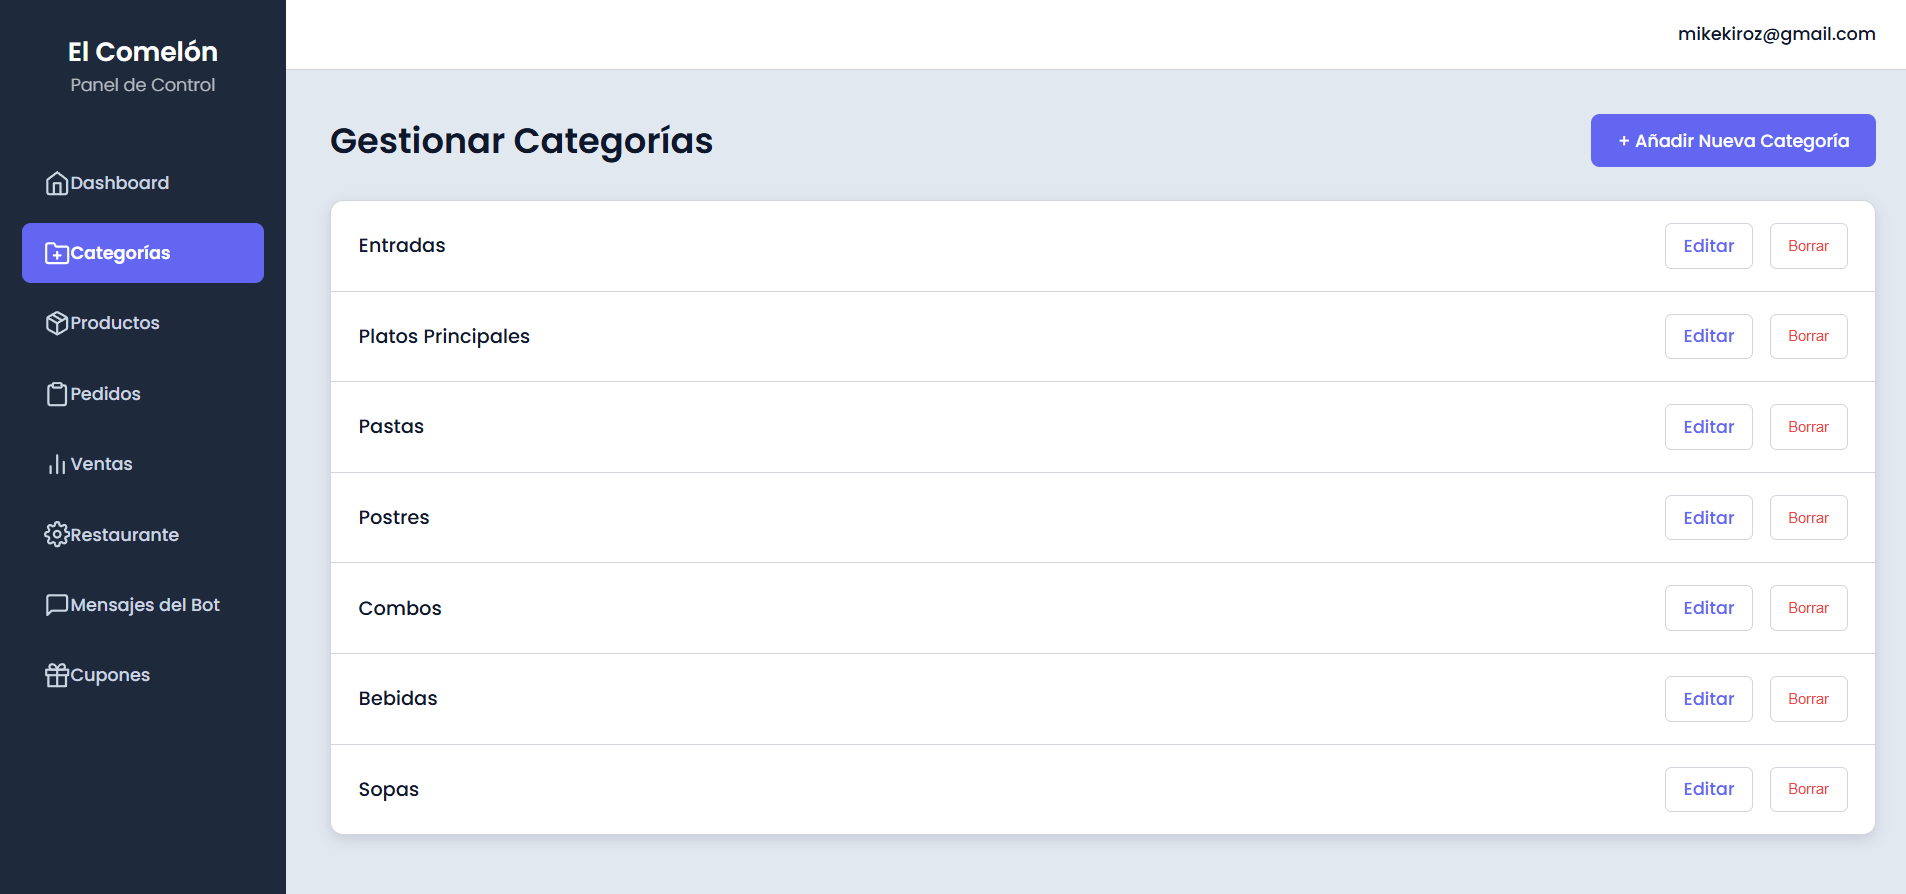This screenshot has width=1906, height=894.
Task: Delete the Platos Principales category
Action: tap(1808, 336)
